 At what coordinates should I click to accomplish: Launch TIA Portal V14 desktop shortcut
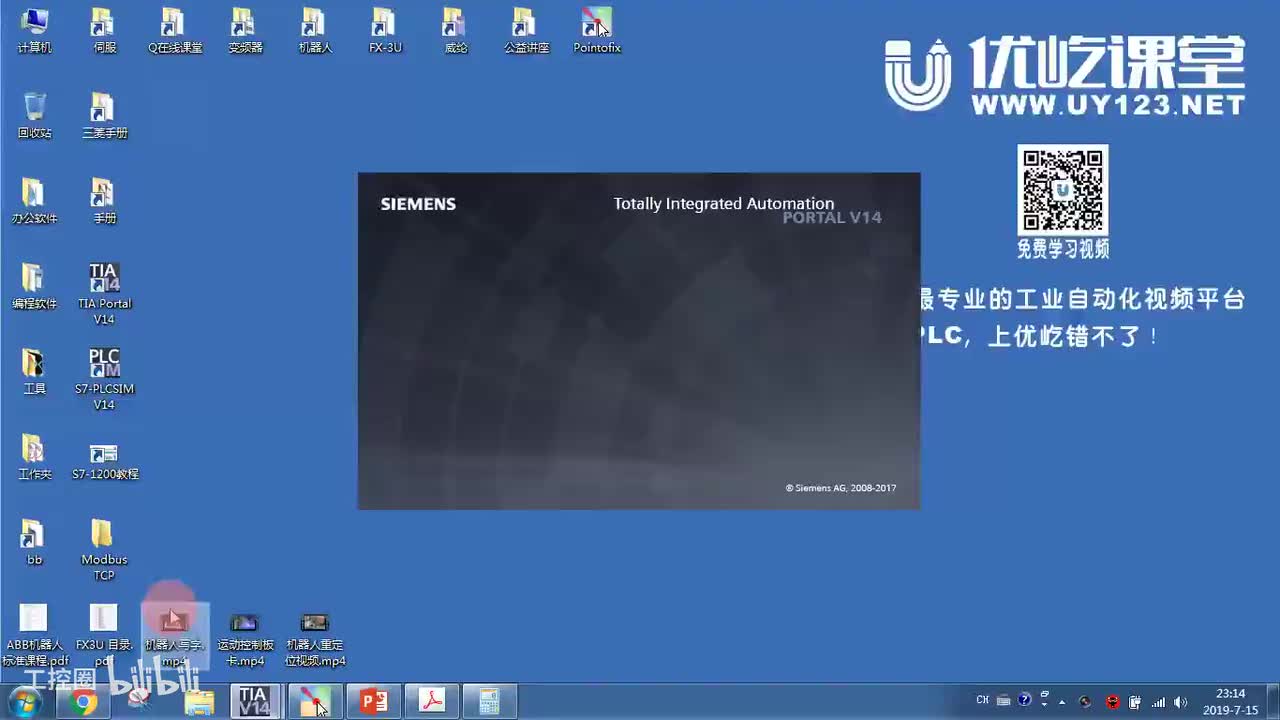click(104, 293)
